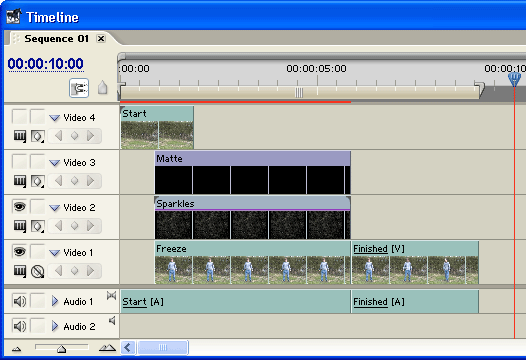
Task: Click the timeline zoom slider handle
Action: click(x=61, y=349)
